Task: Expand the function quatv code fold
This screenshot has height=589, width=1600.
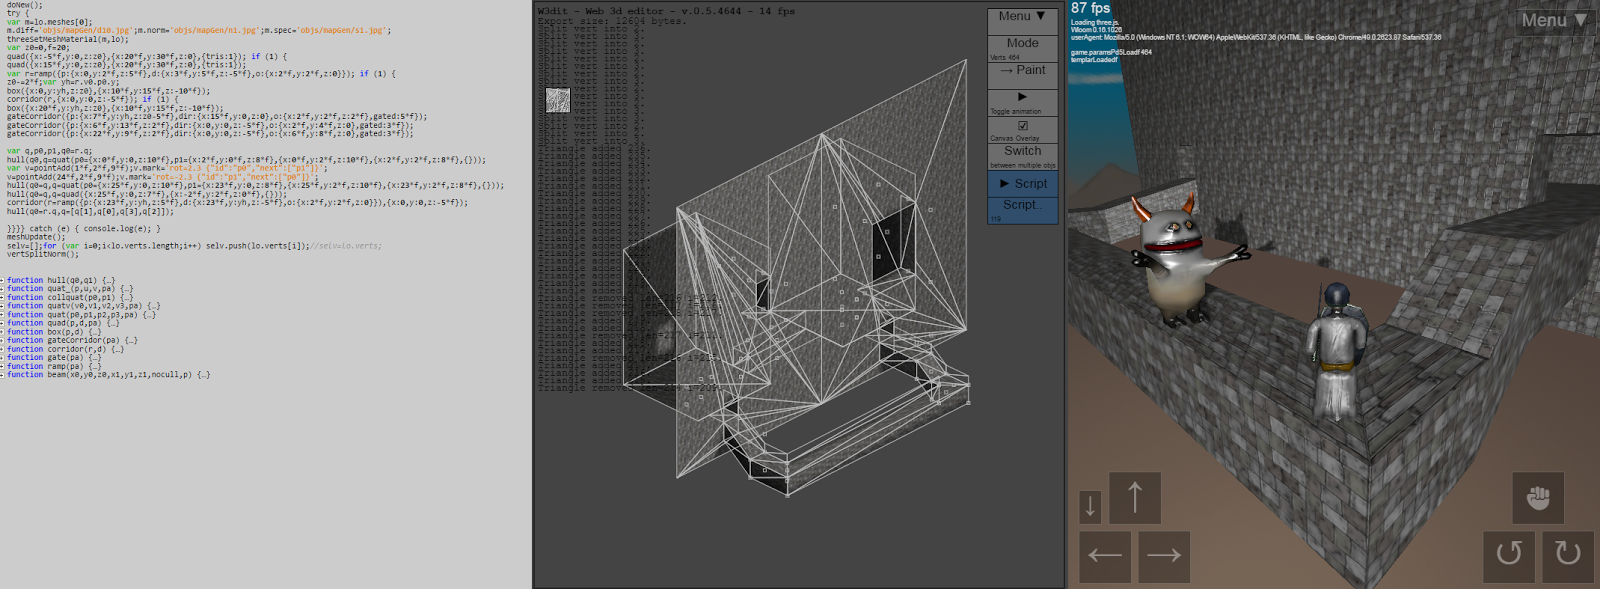Action: (3, 306)
